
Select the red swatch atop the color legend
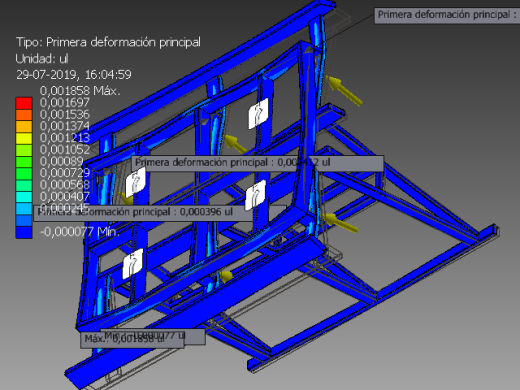(24, 103)
